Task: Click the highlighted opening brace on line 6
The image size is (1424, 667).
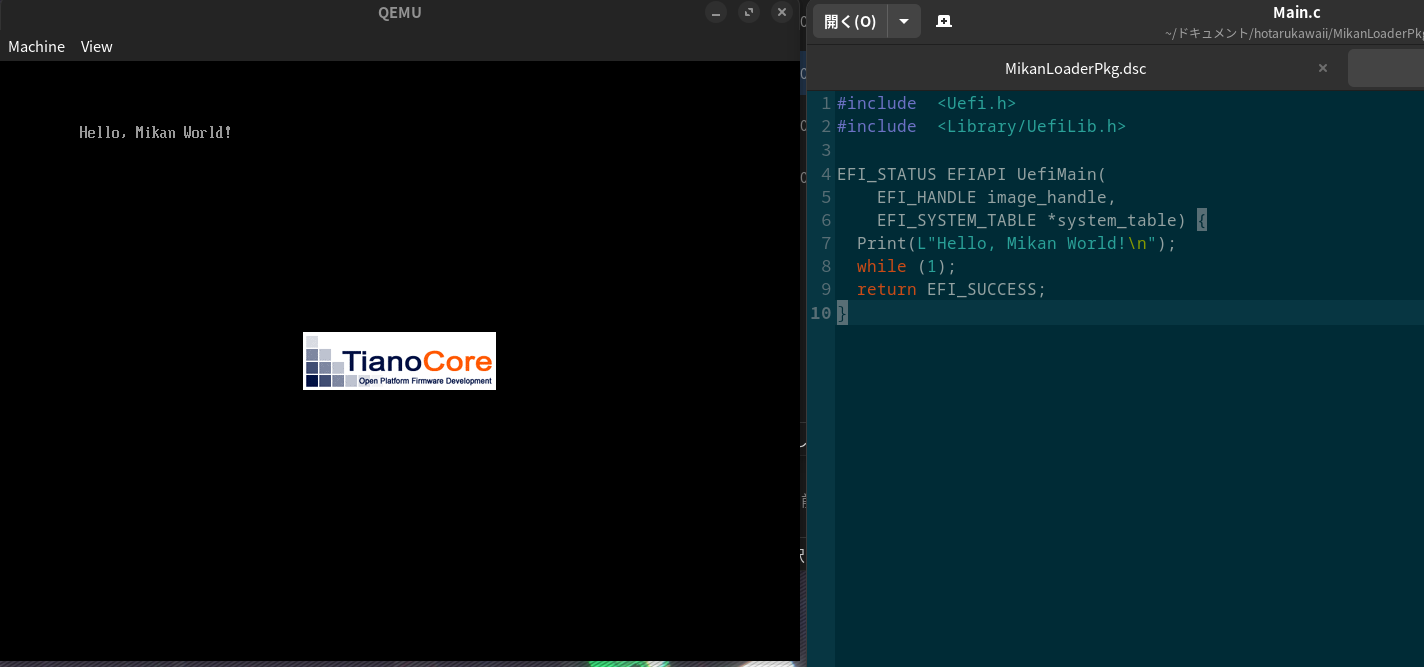Action: coord(1201,220)
